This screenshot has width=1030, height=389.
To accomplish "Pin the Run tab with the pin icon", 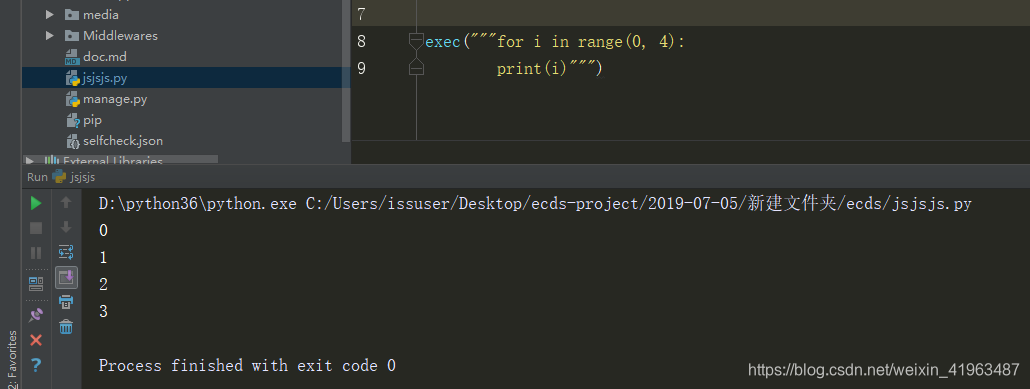I will tap(36, 315).
